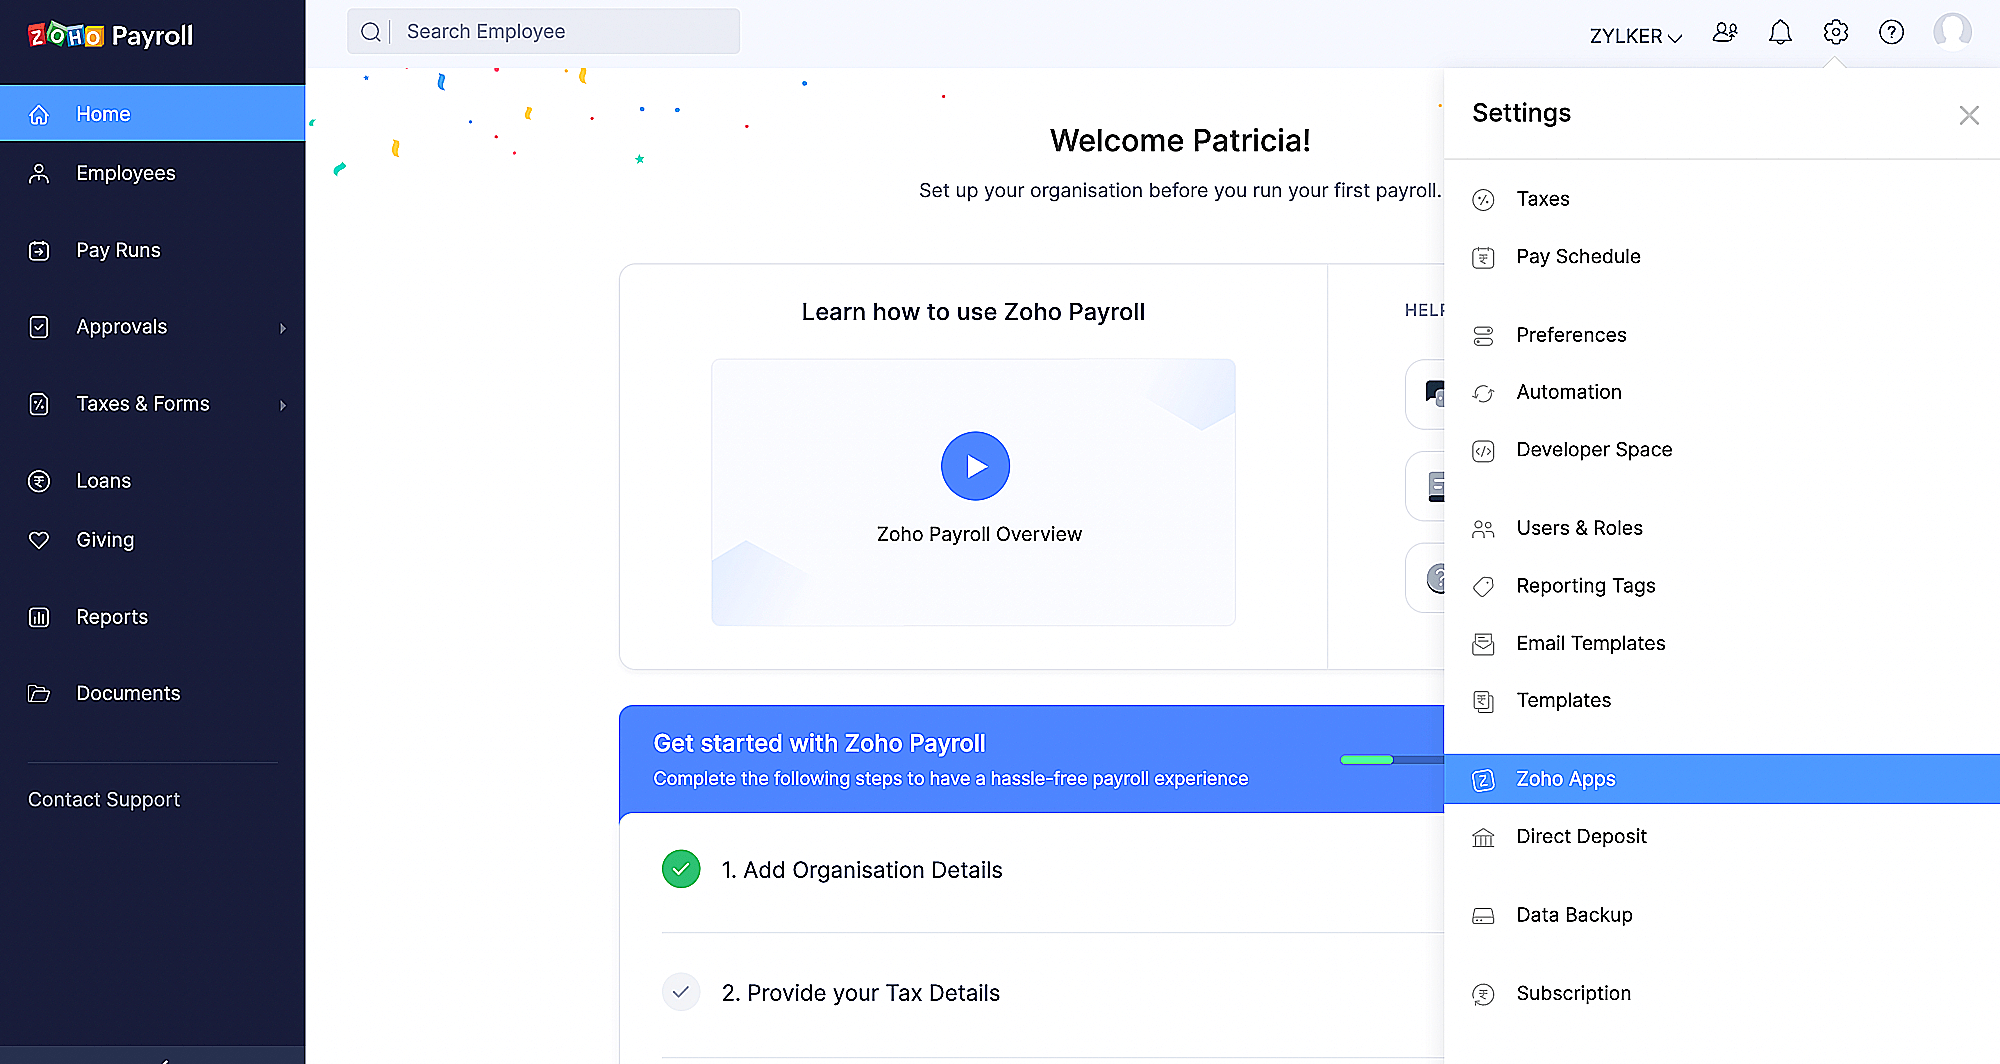2000x1064 pixels.
Task: Expand the Approvals submenu arrow
Action: (x=283, y=328)
